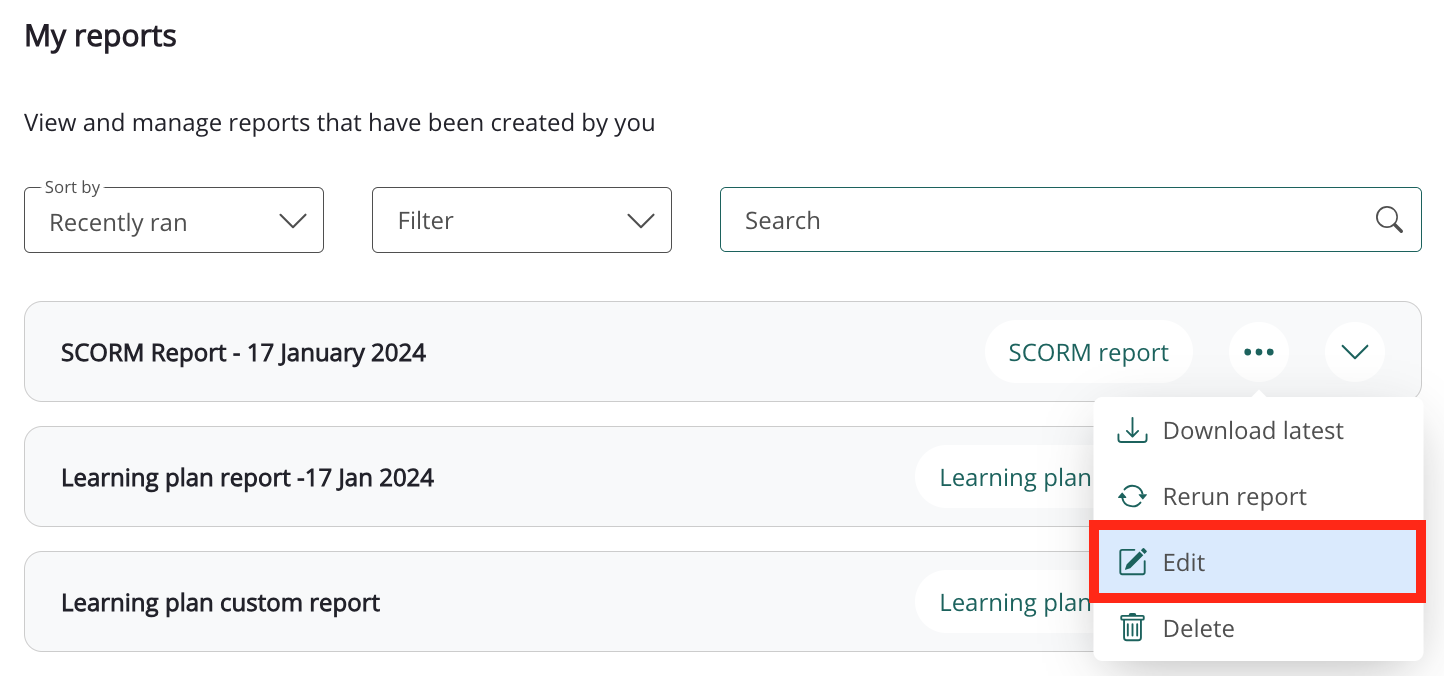
Task: Open Learning plan report -17 Jan 2024
Action: click(x=247, y=478)
